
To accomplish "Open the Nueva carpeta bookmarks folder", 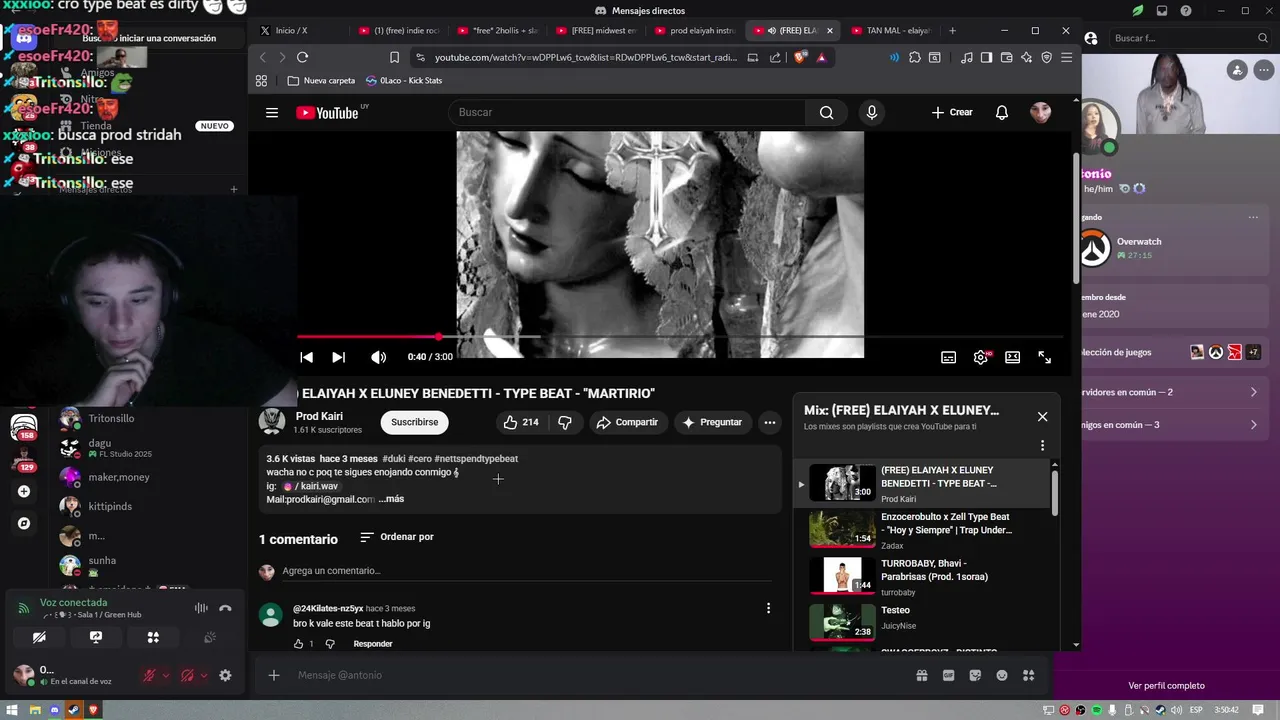I will [321, 80].
